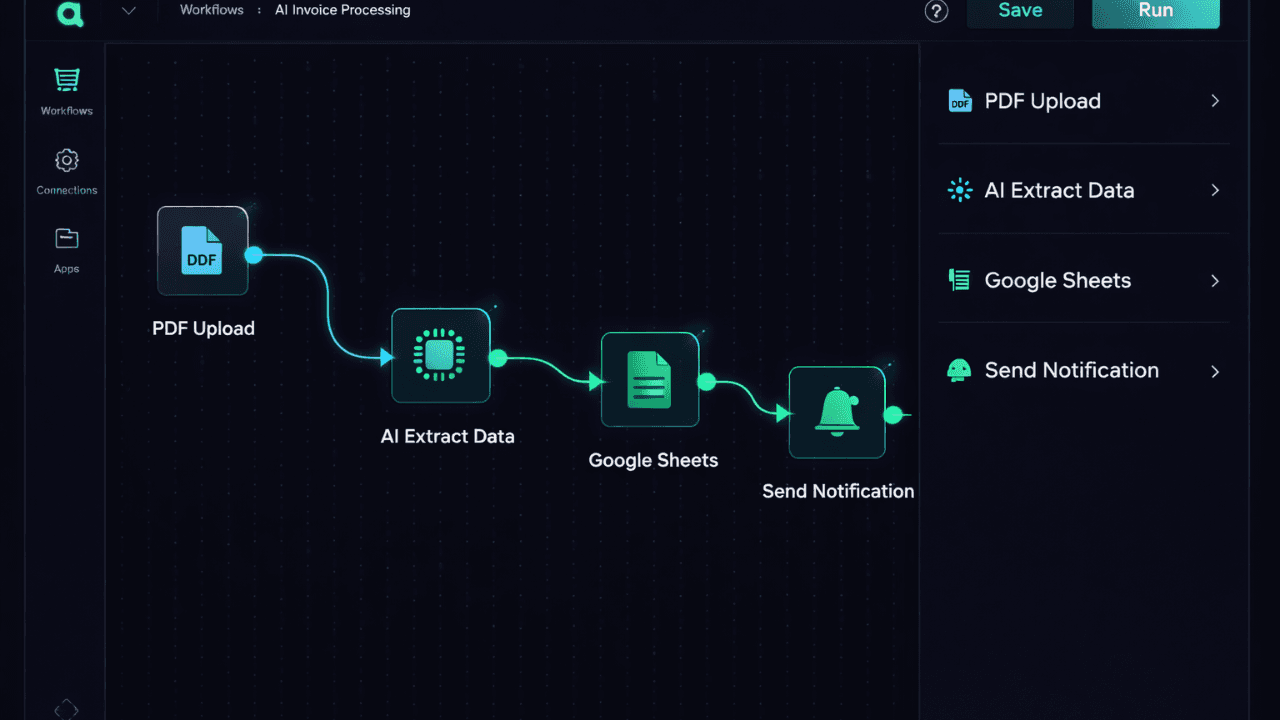This screenshot has height=720, width=1280.
Task: Click the app logo in top-left corner
Action: point(69,14)
